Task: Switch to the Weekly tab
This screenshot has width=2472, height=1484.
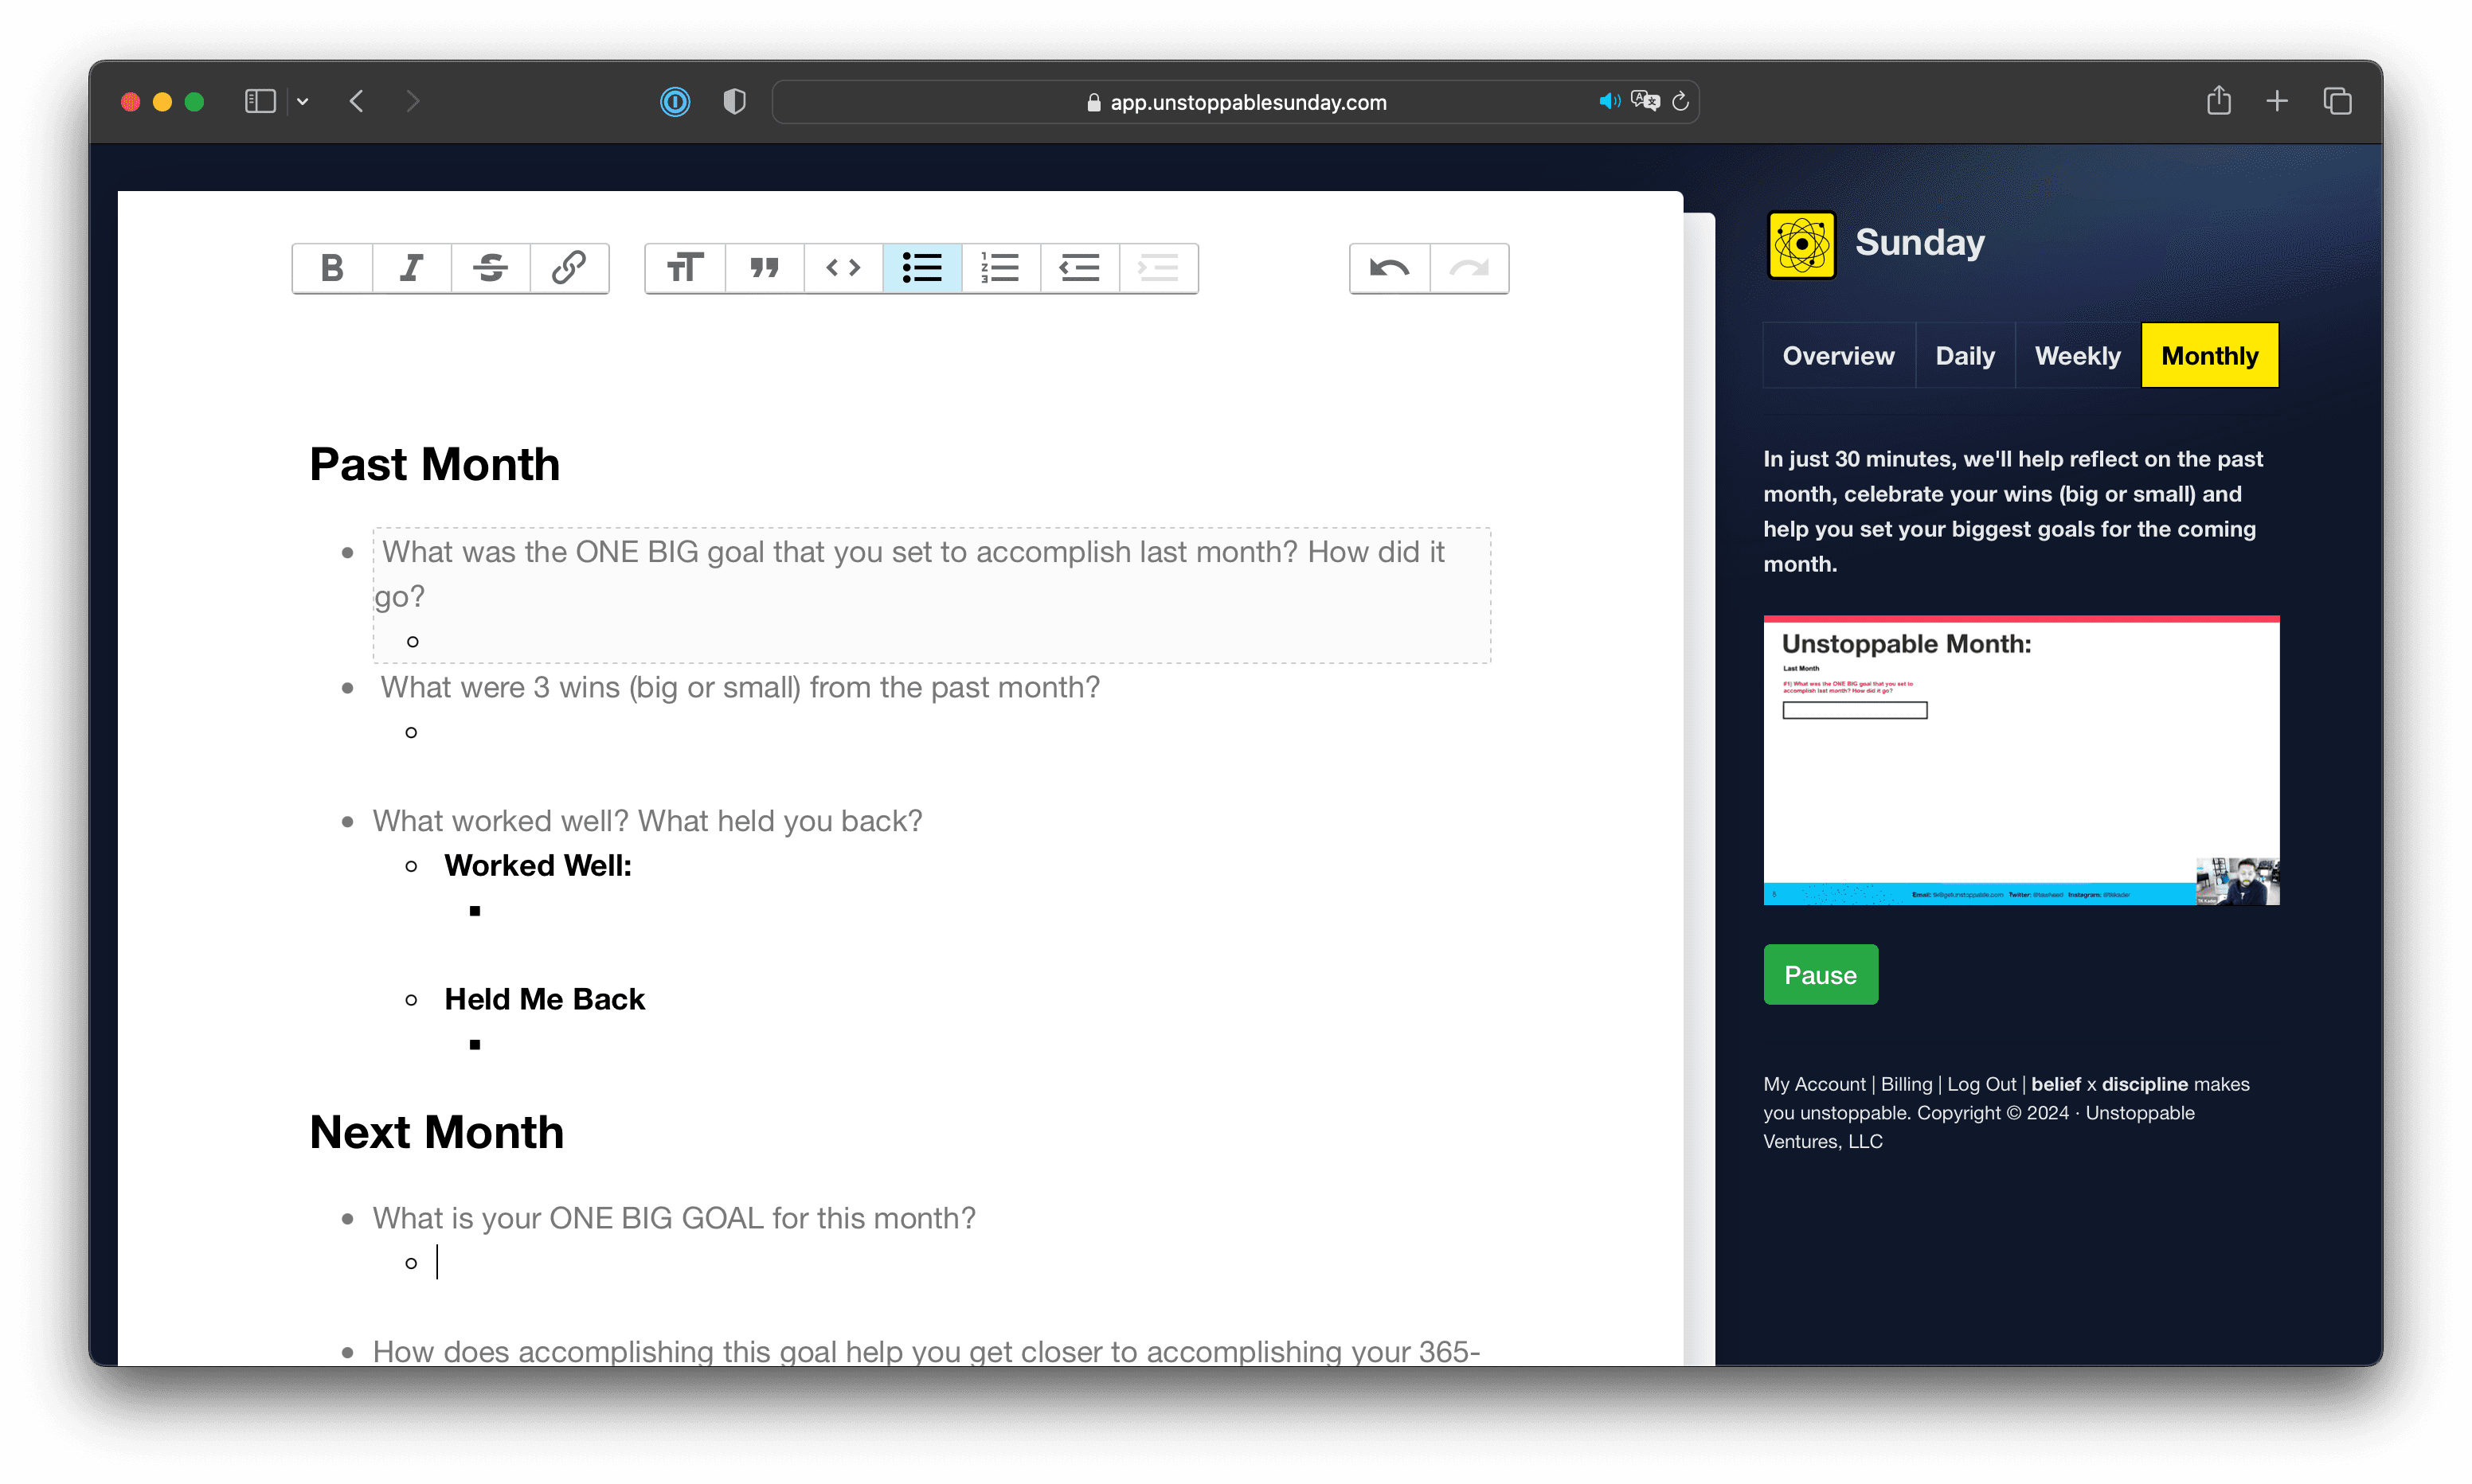Action: point(2077,355)
